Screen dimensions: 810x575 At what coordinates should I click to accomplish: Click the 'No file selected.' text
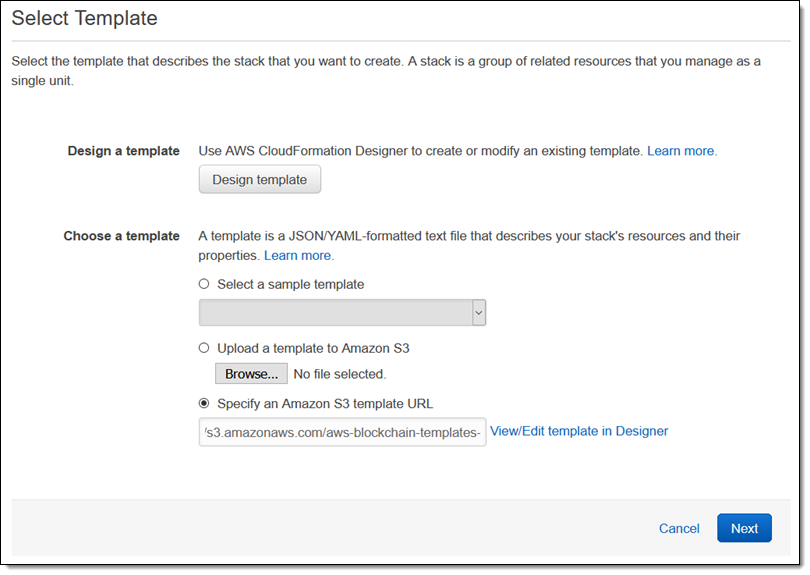pos(339,374)
